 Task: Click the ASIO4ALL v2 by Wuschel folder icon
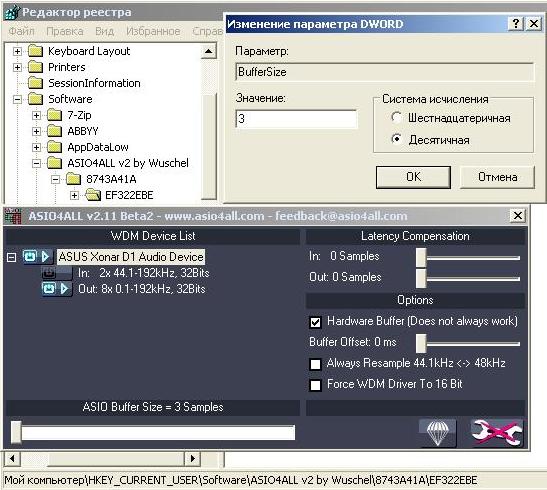coord(54,163)
